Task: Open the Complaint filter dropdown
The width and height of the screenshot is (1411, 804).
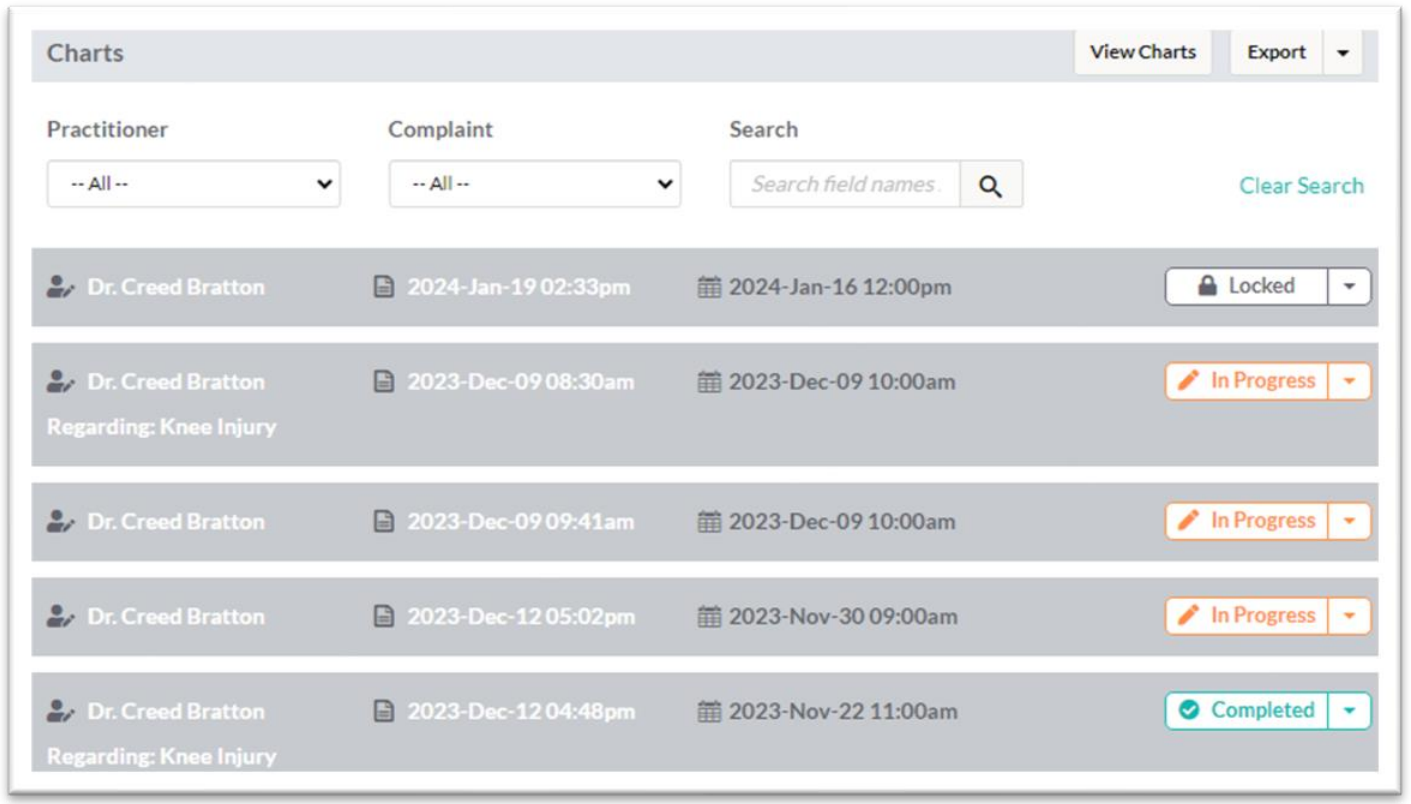Action: click(x=534, y=185)
